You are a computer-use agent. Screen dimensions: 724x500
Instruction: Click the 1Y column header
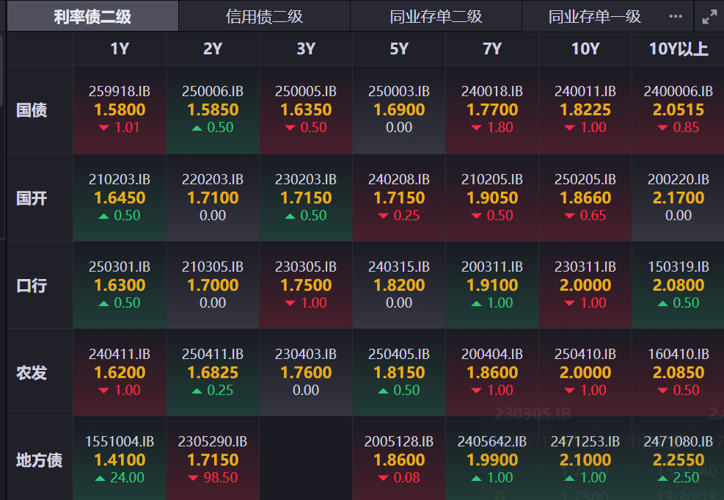120,49
